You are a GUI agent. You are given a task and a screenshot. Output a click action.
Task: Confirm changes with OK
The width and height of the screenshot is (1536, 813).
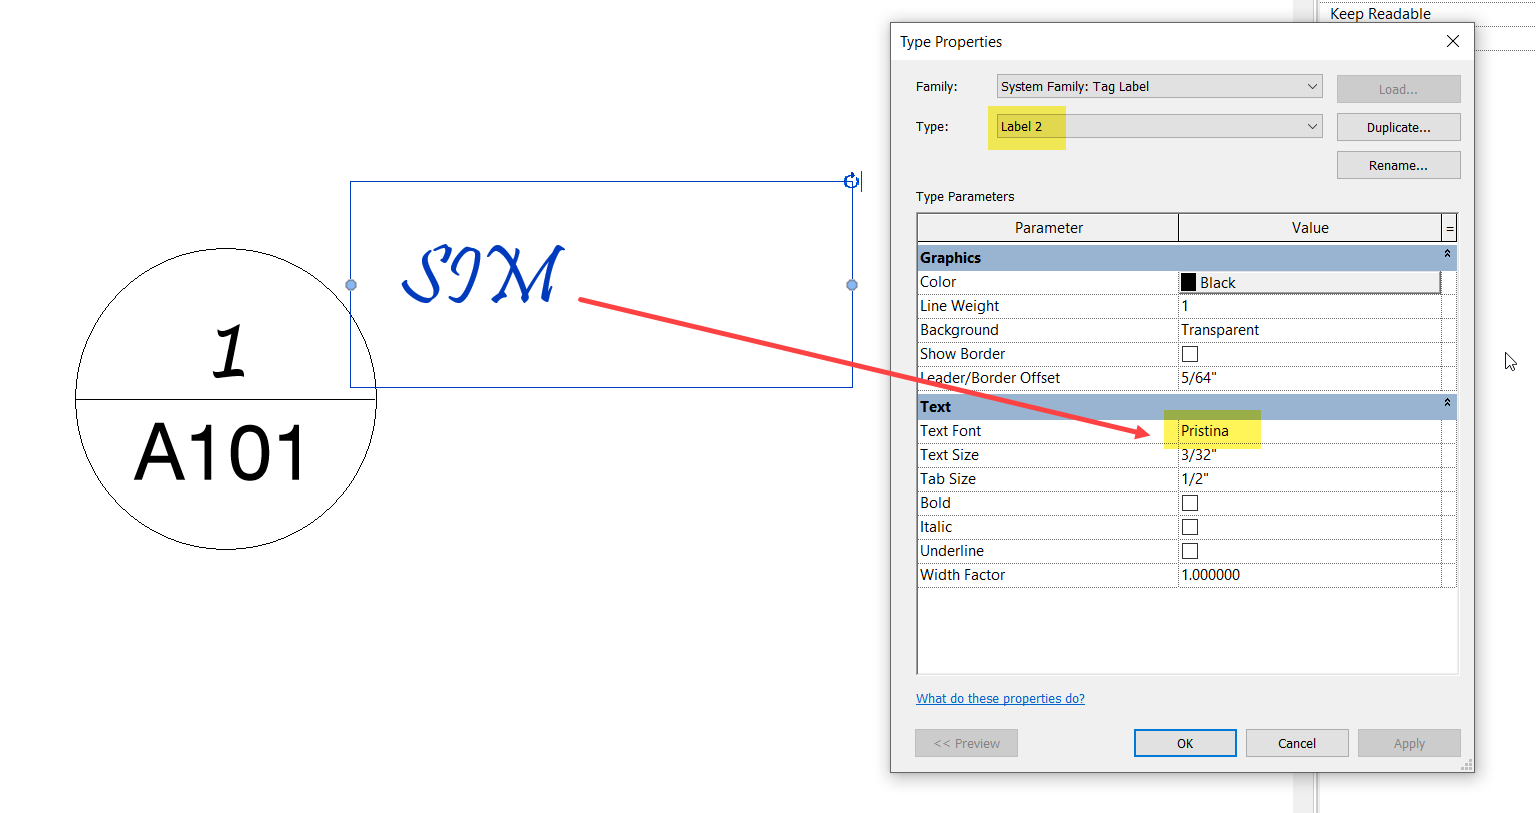pos(1184,742)
